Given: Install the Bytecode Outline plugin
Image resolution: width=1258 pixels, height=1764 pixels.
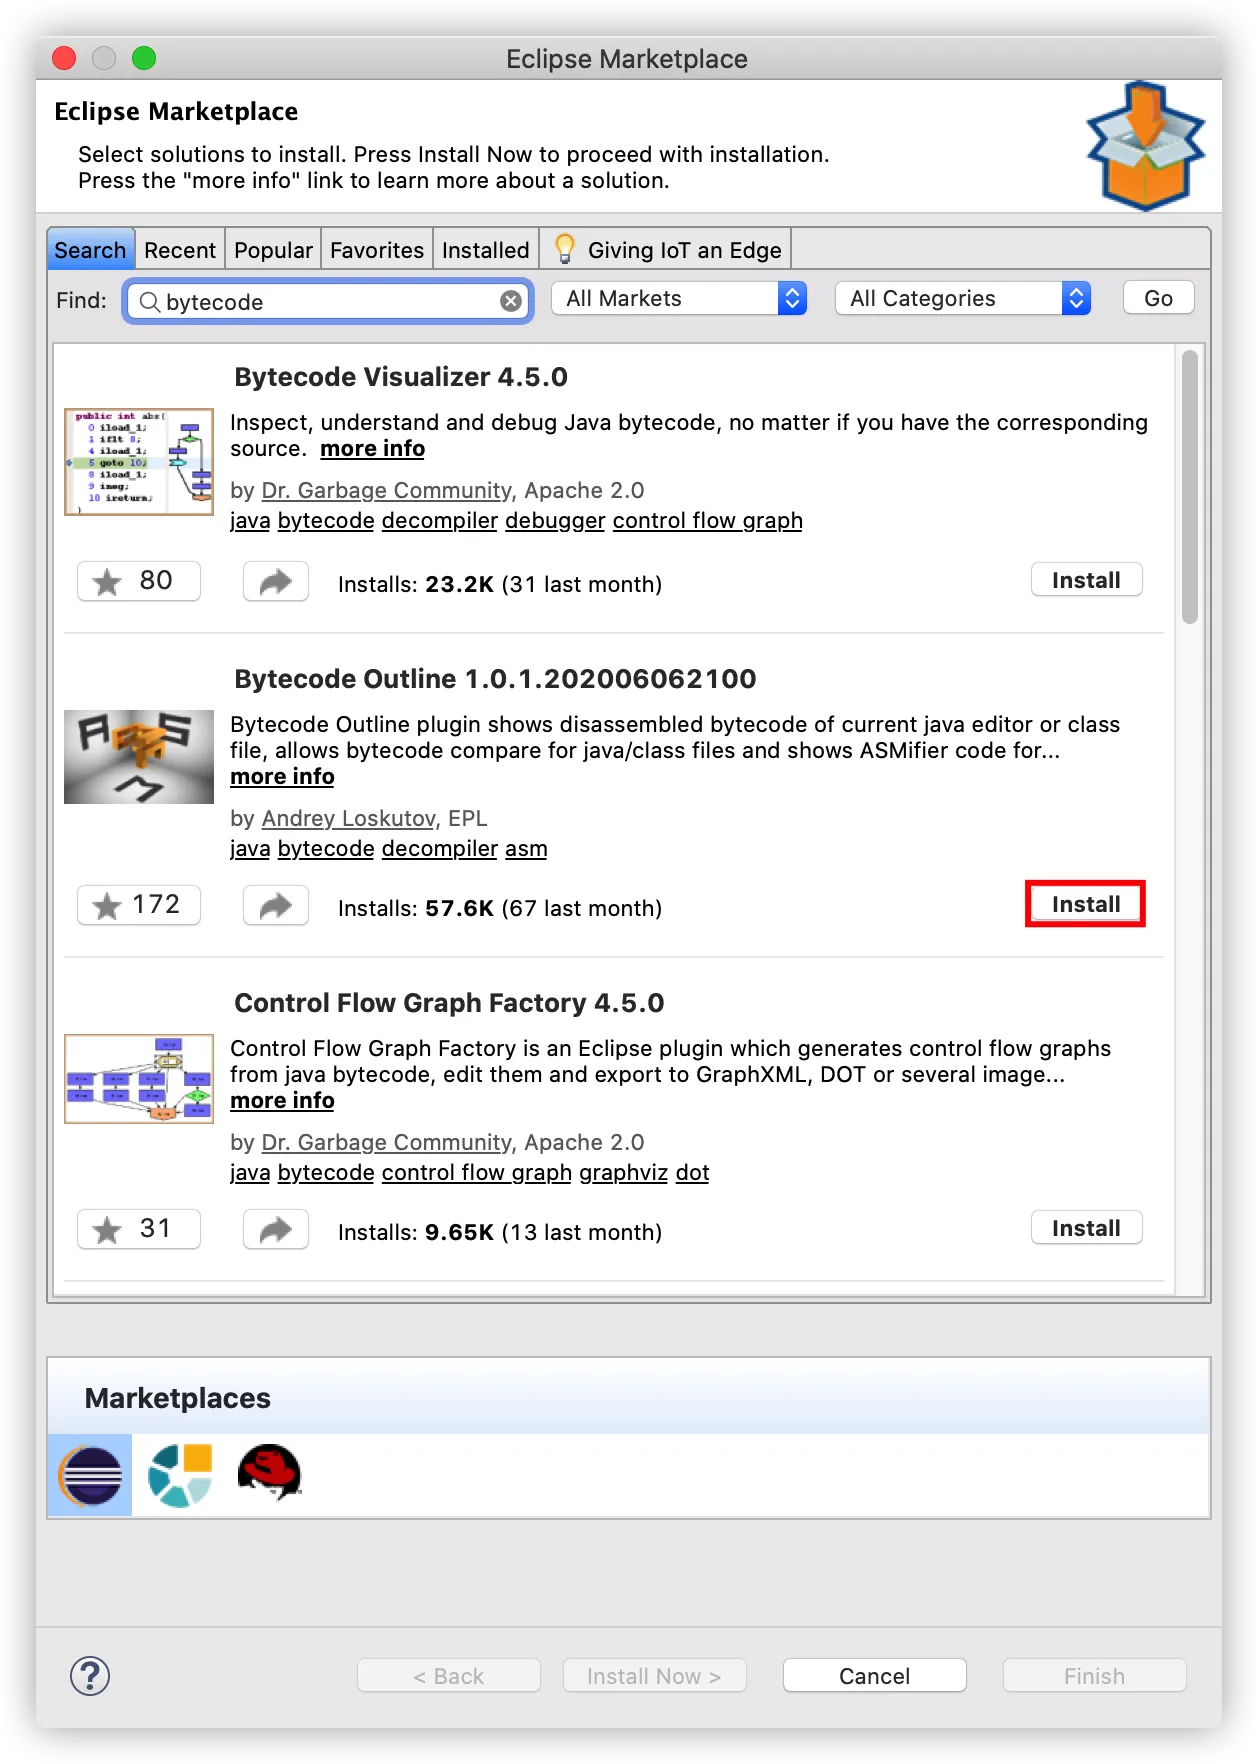Looking at the screenshot, I should click(x=1086, y=904).
